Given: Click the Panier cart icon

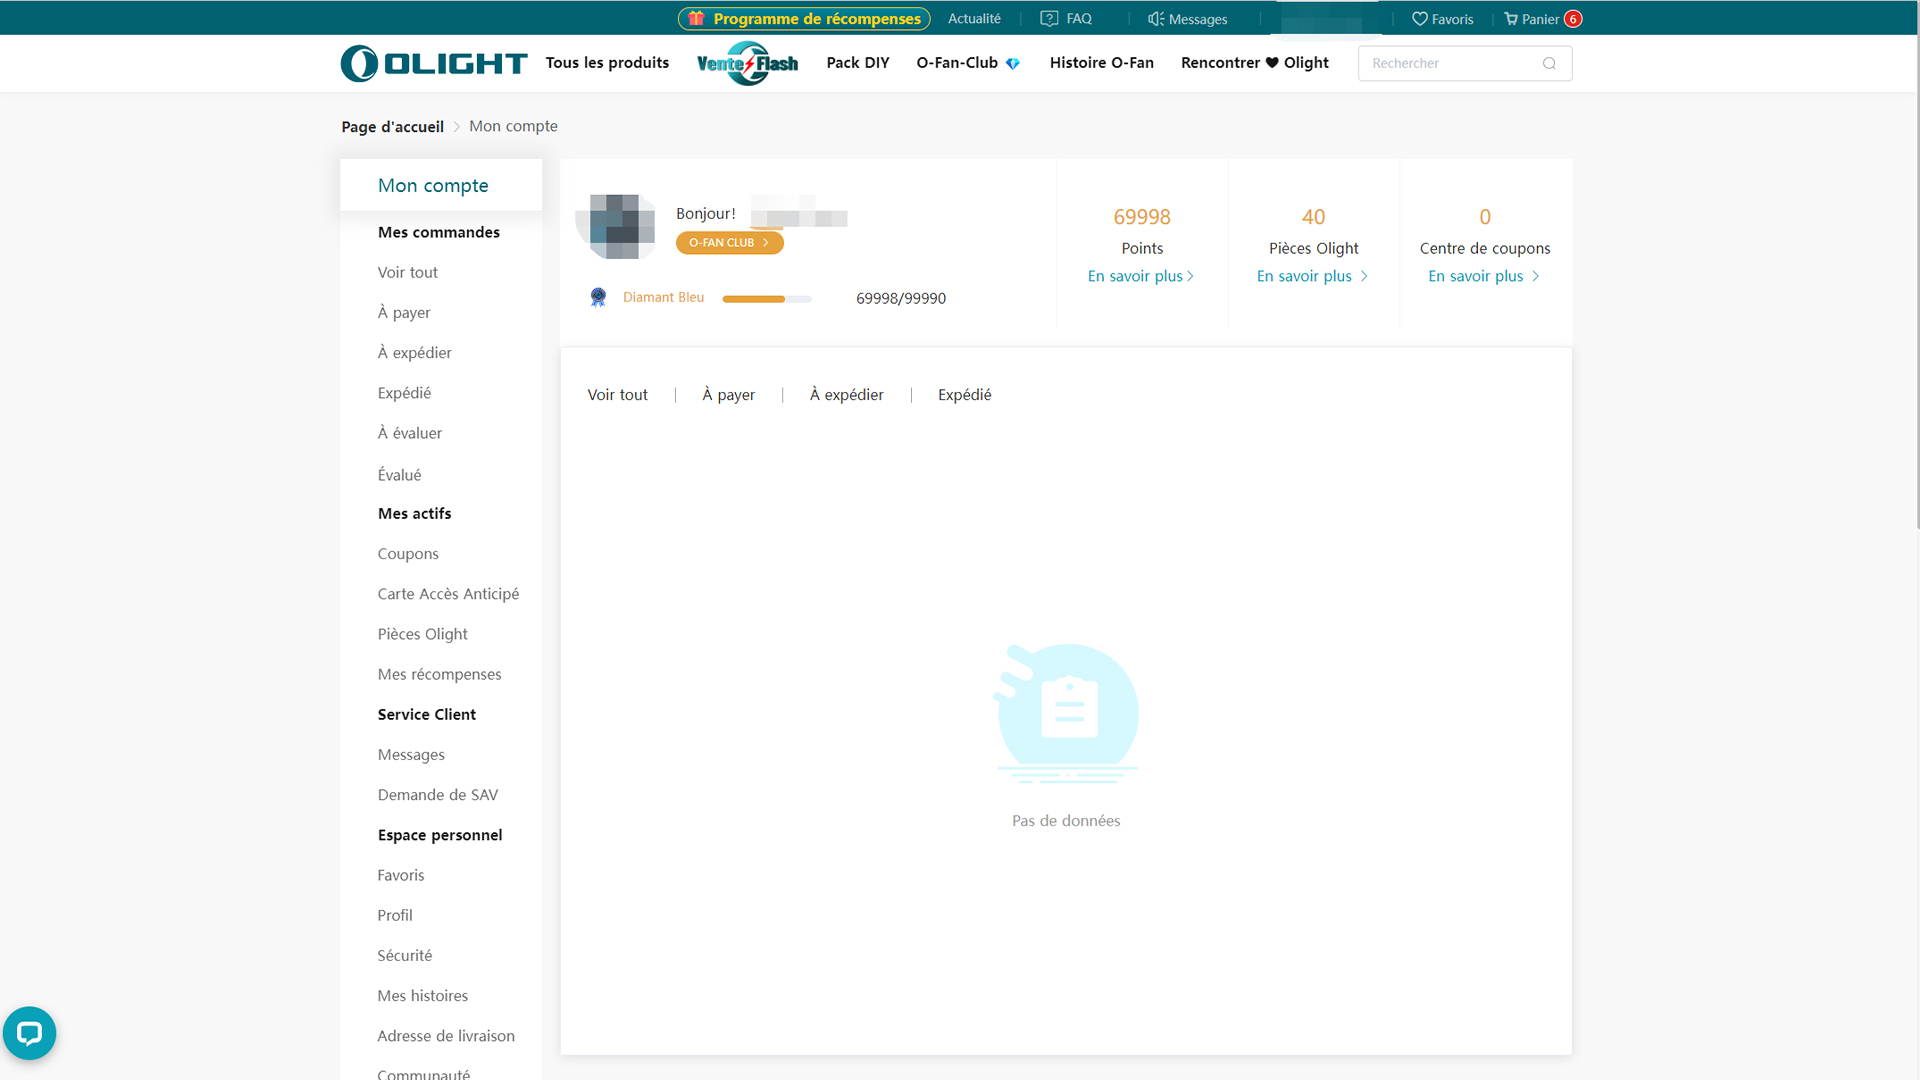Looking at the screenshot, I should tap(1511, 19).
